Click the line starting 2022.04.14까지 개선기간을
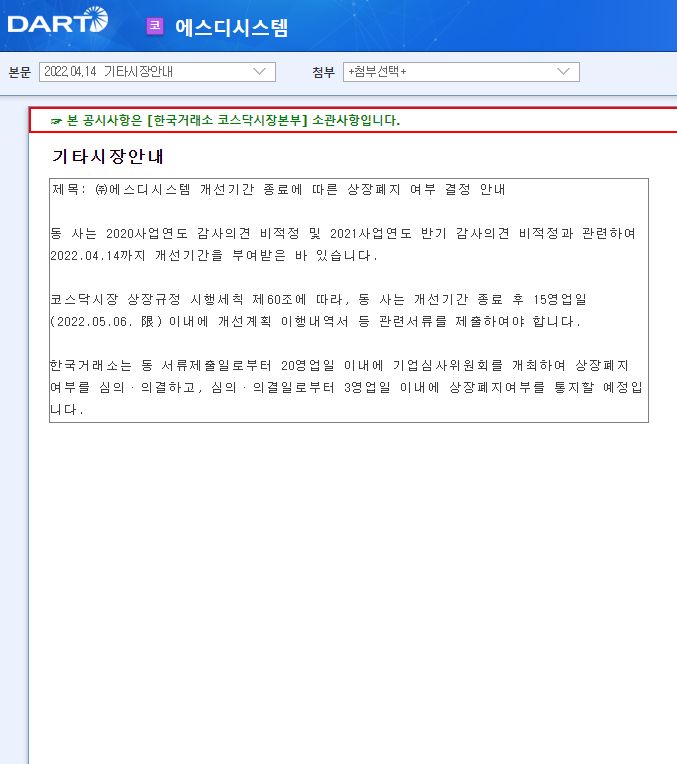Image resolution: width=677 pixels, height=764 pixels. click(214, 256)
